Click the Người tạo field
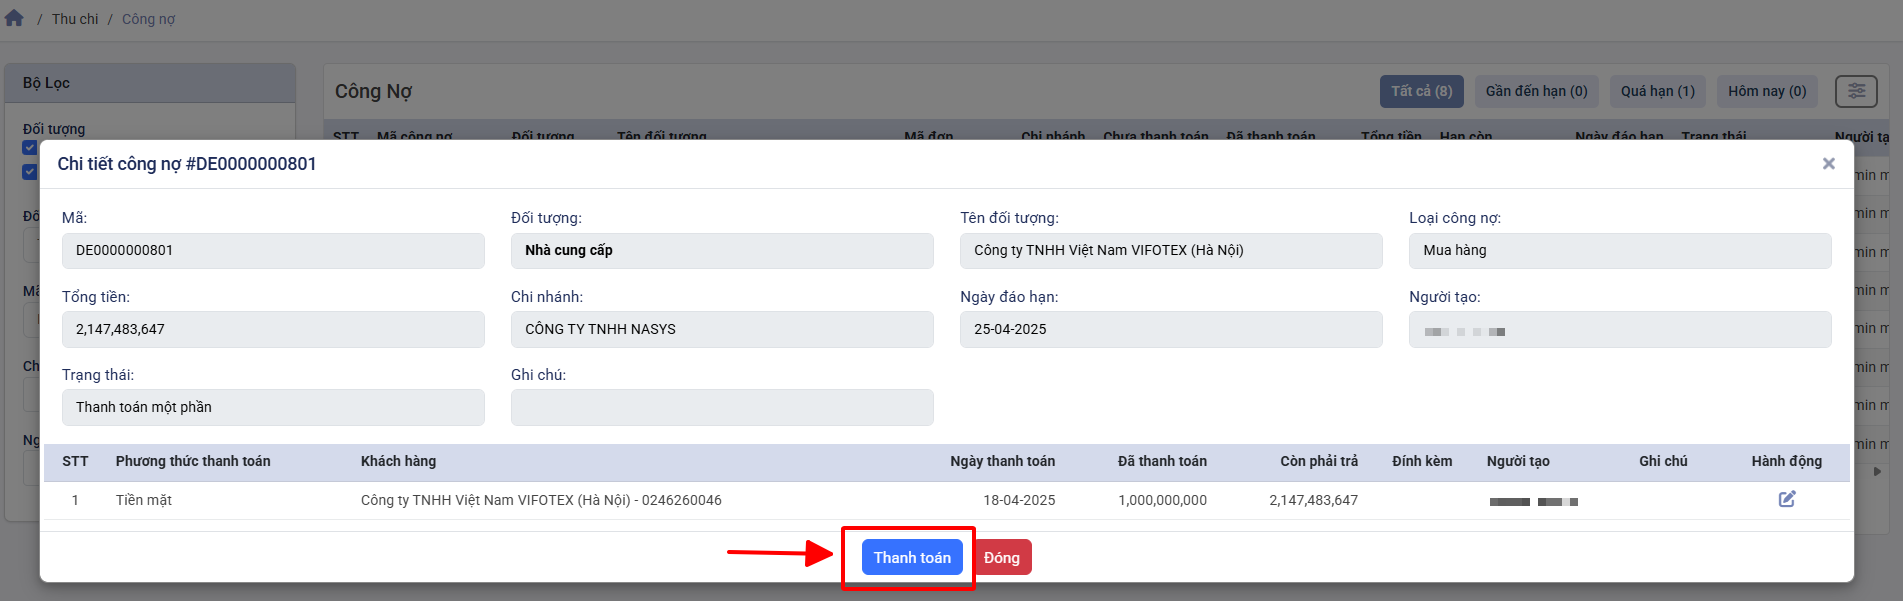 tap(1620, 329)
